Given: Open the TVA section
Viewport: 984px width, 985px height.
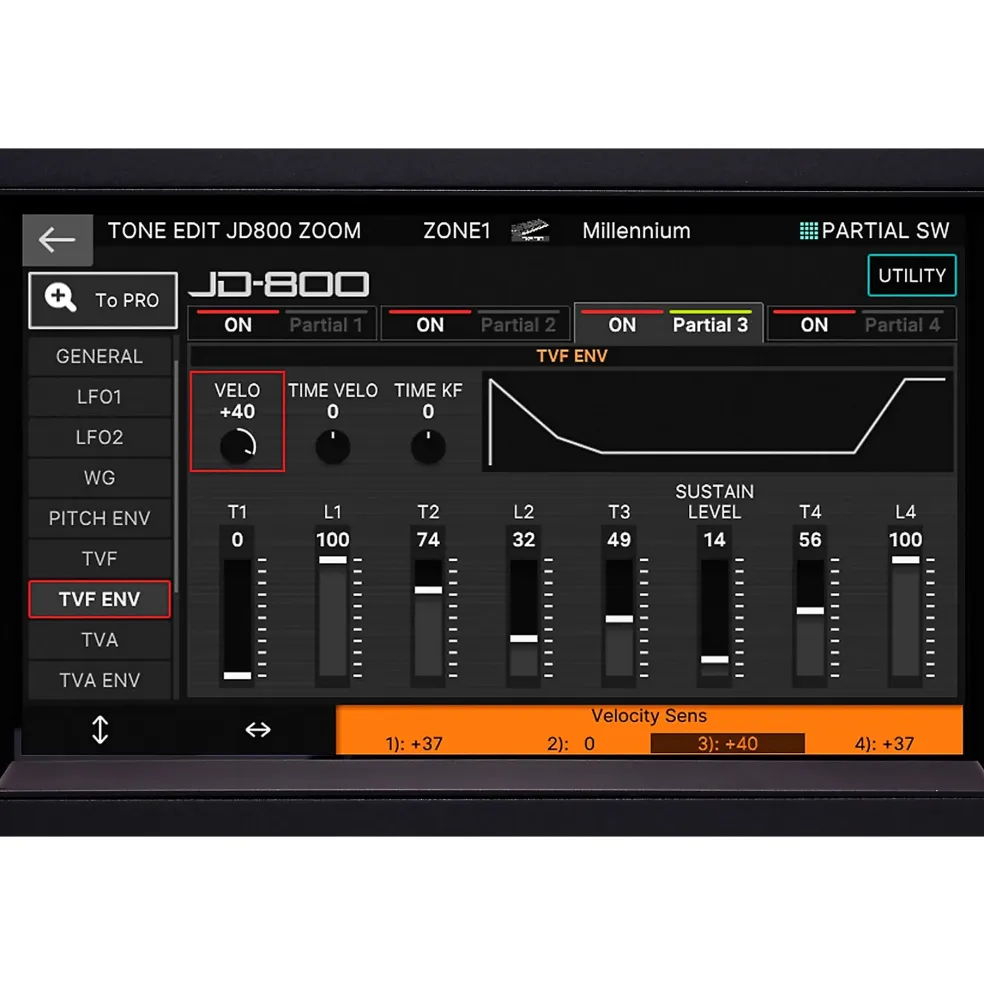Looking at the screenshot, I should (x=99, y=639).
